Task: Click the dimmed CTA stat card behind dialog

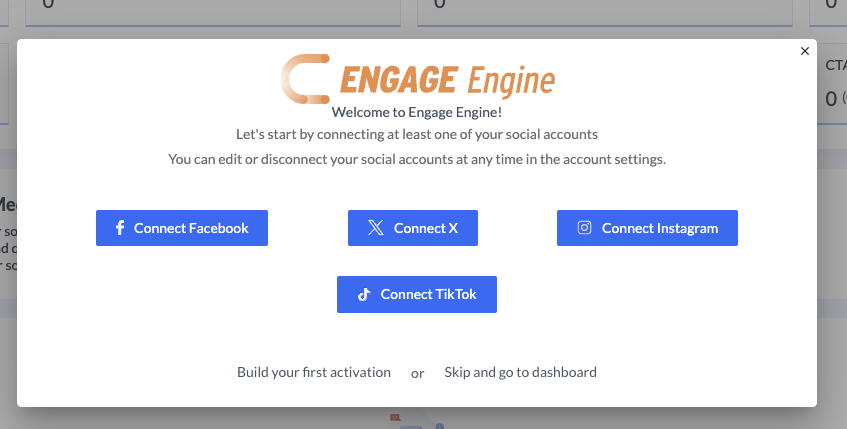Action: point(833,85)
